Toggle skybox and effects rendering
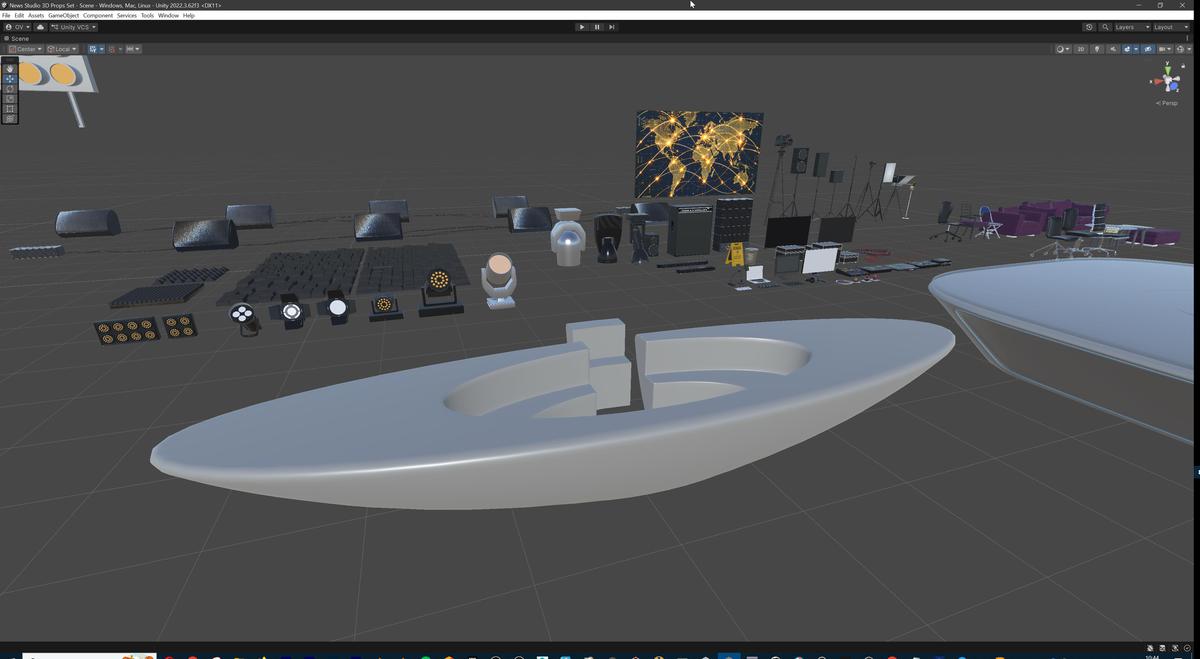Image resolution: width=1200 pixels, height=659 pixels. pyautogui.click(x=1127, y=49)
